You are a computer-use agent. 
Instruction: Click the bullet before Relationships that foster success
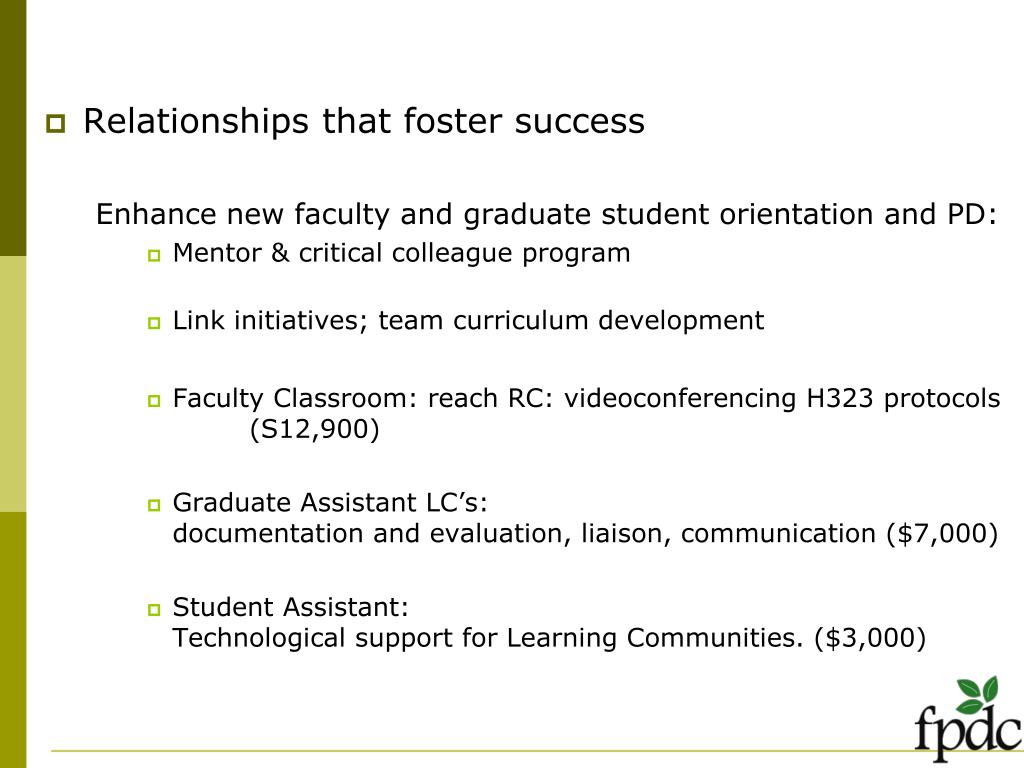point(56,123)
